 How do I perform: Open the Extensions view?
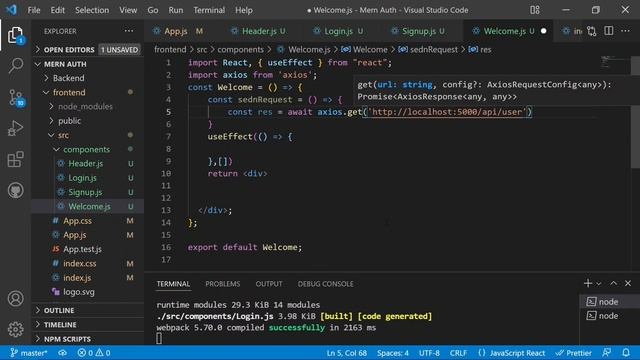[16, 159]
